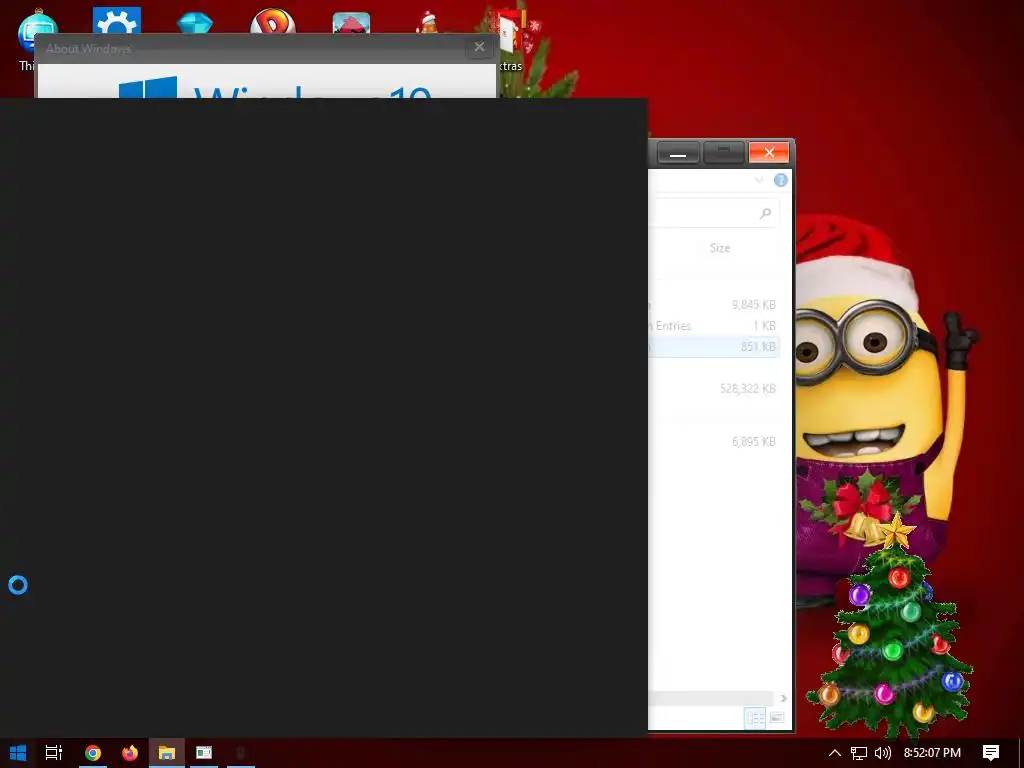Select the blue diamond desktop icon
The image size is (1024, 768).
[x=195, y=22]
